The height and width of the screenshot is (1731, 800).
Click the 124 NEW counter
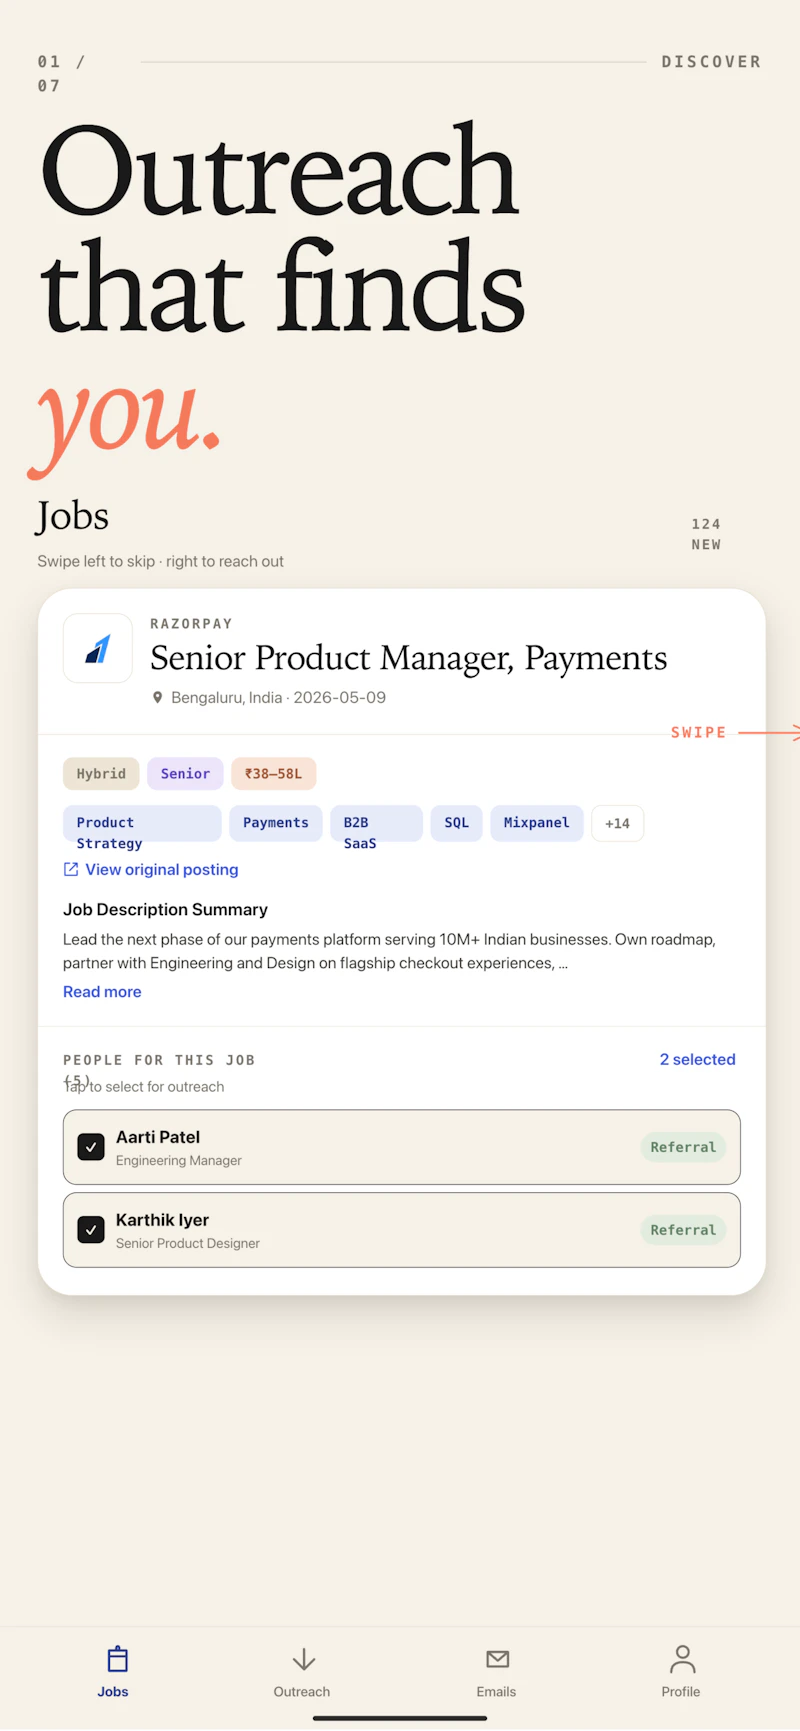tap(706, 534)
